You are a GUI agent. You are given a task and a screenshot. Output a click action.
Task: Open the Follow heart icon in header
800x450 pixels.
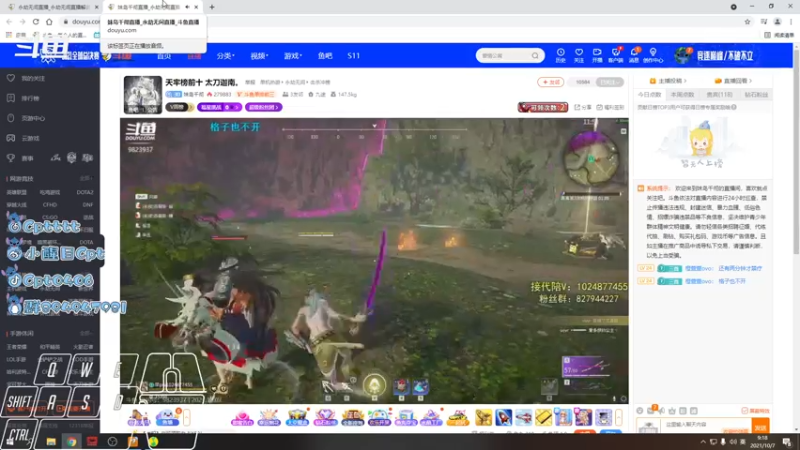pyautogui.click(x=579, y=55)
